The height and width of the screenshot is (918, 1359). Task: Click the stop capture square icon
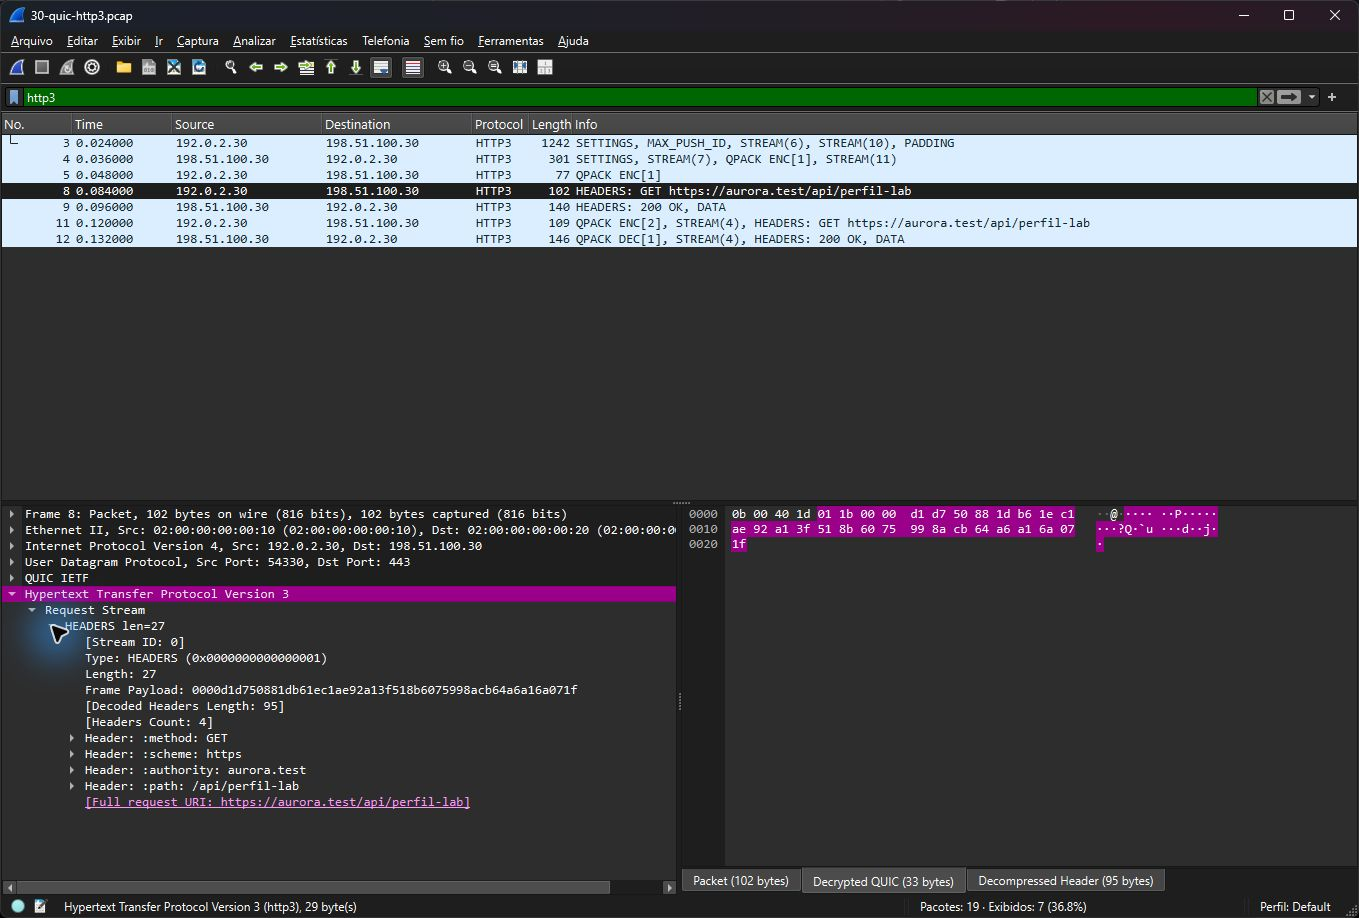[42, 67]
